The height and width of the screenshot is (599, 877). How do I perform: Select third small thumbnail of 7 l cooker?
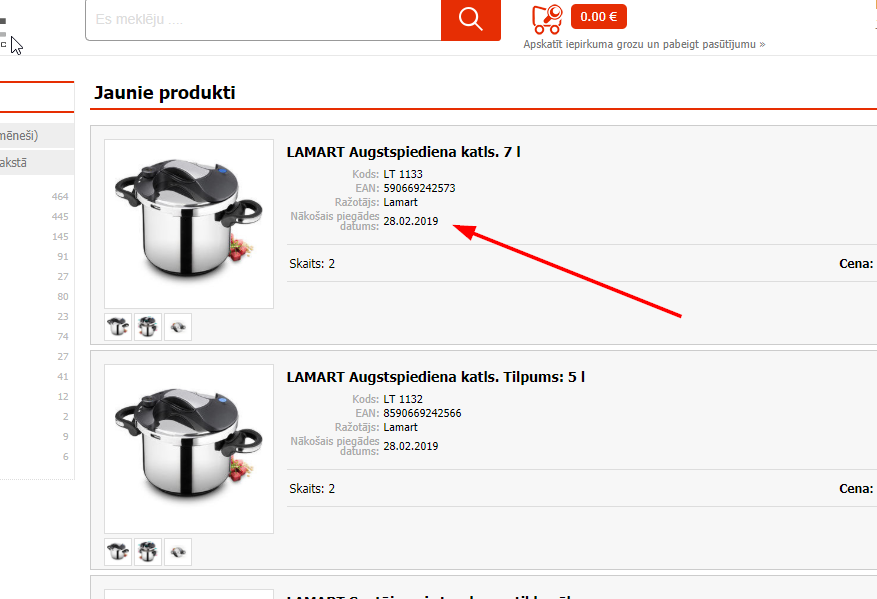(x=178, y=327)
